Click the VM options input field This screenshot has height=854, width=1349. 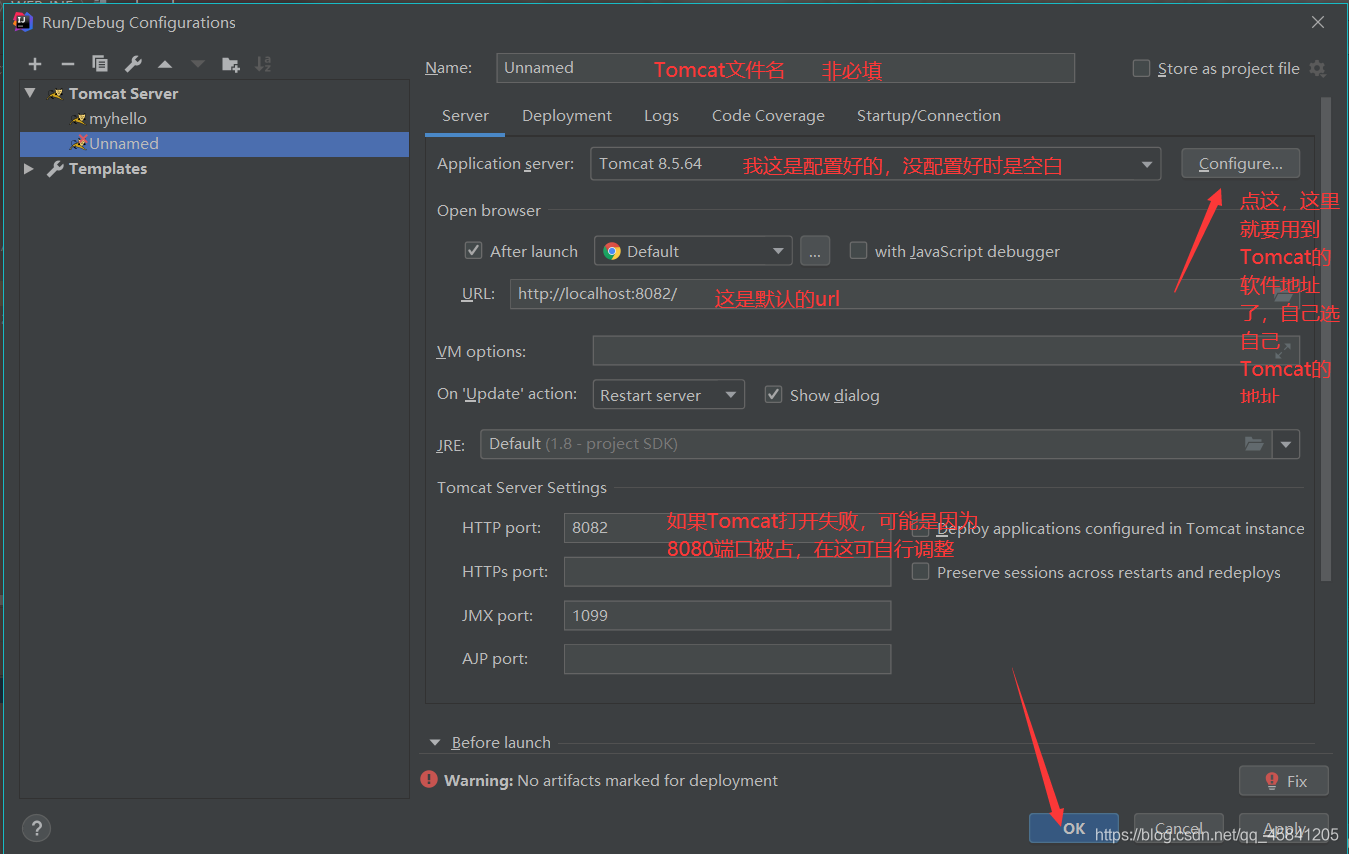(x=945, y=351)
